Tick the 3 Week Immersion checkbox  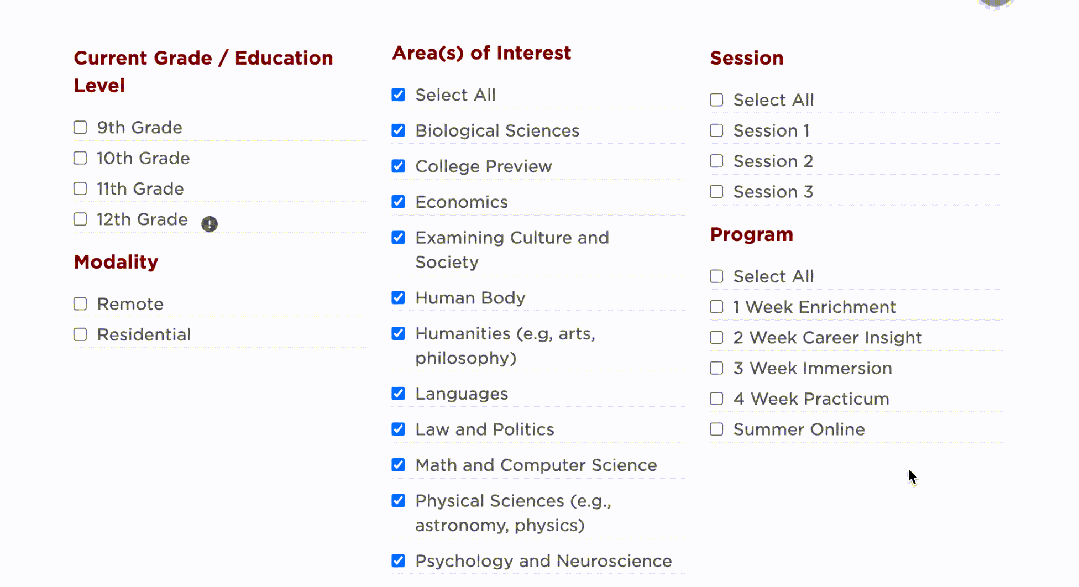tap(716, 368)
